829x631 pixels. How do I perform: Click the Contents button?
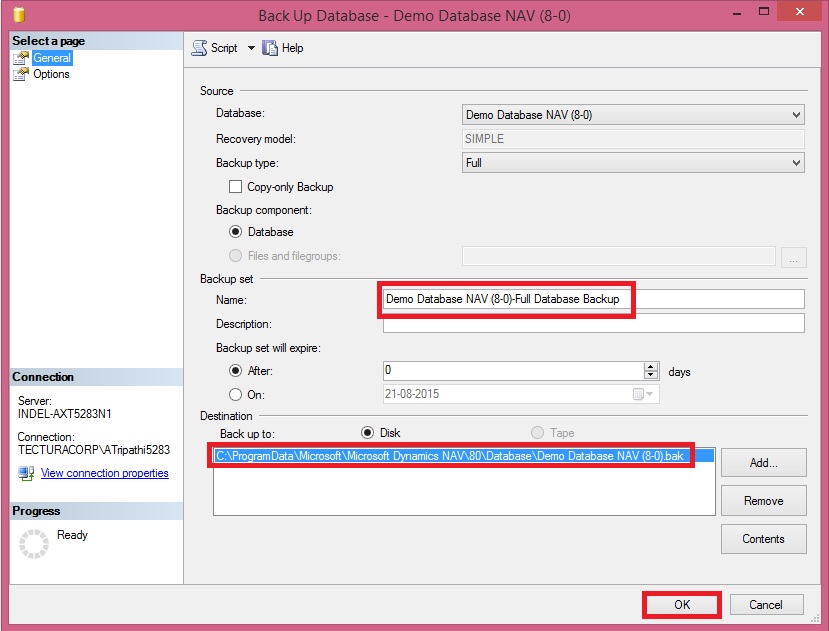tap(763, 539)
